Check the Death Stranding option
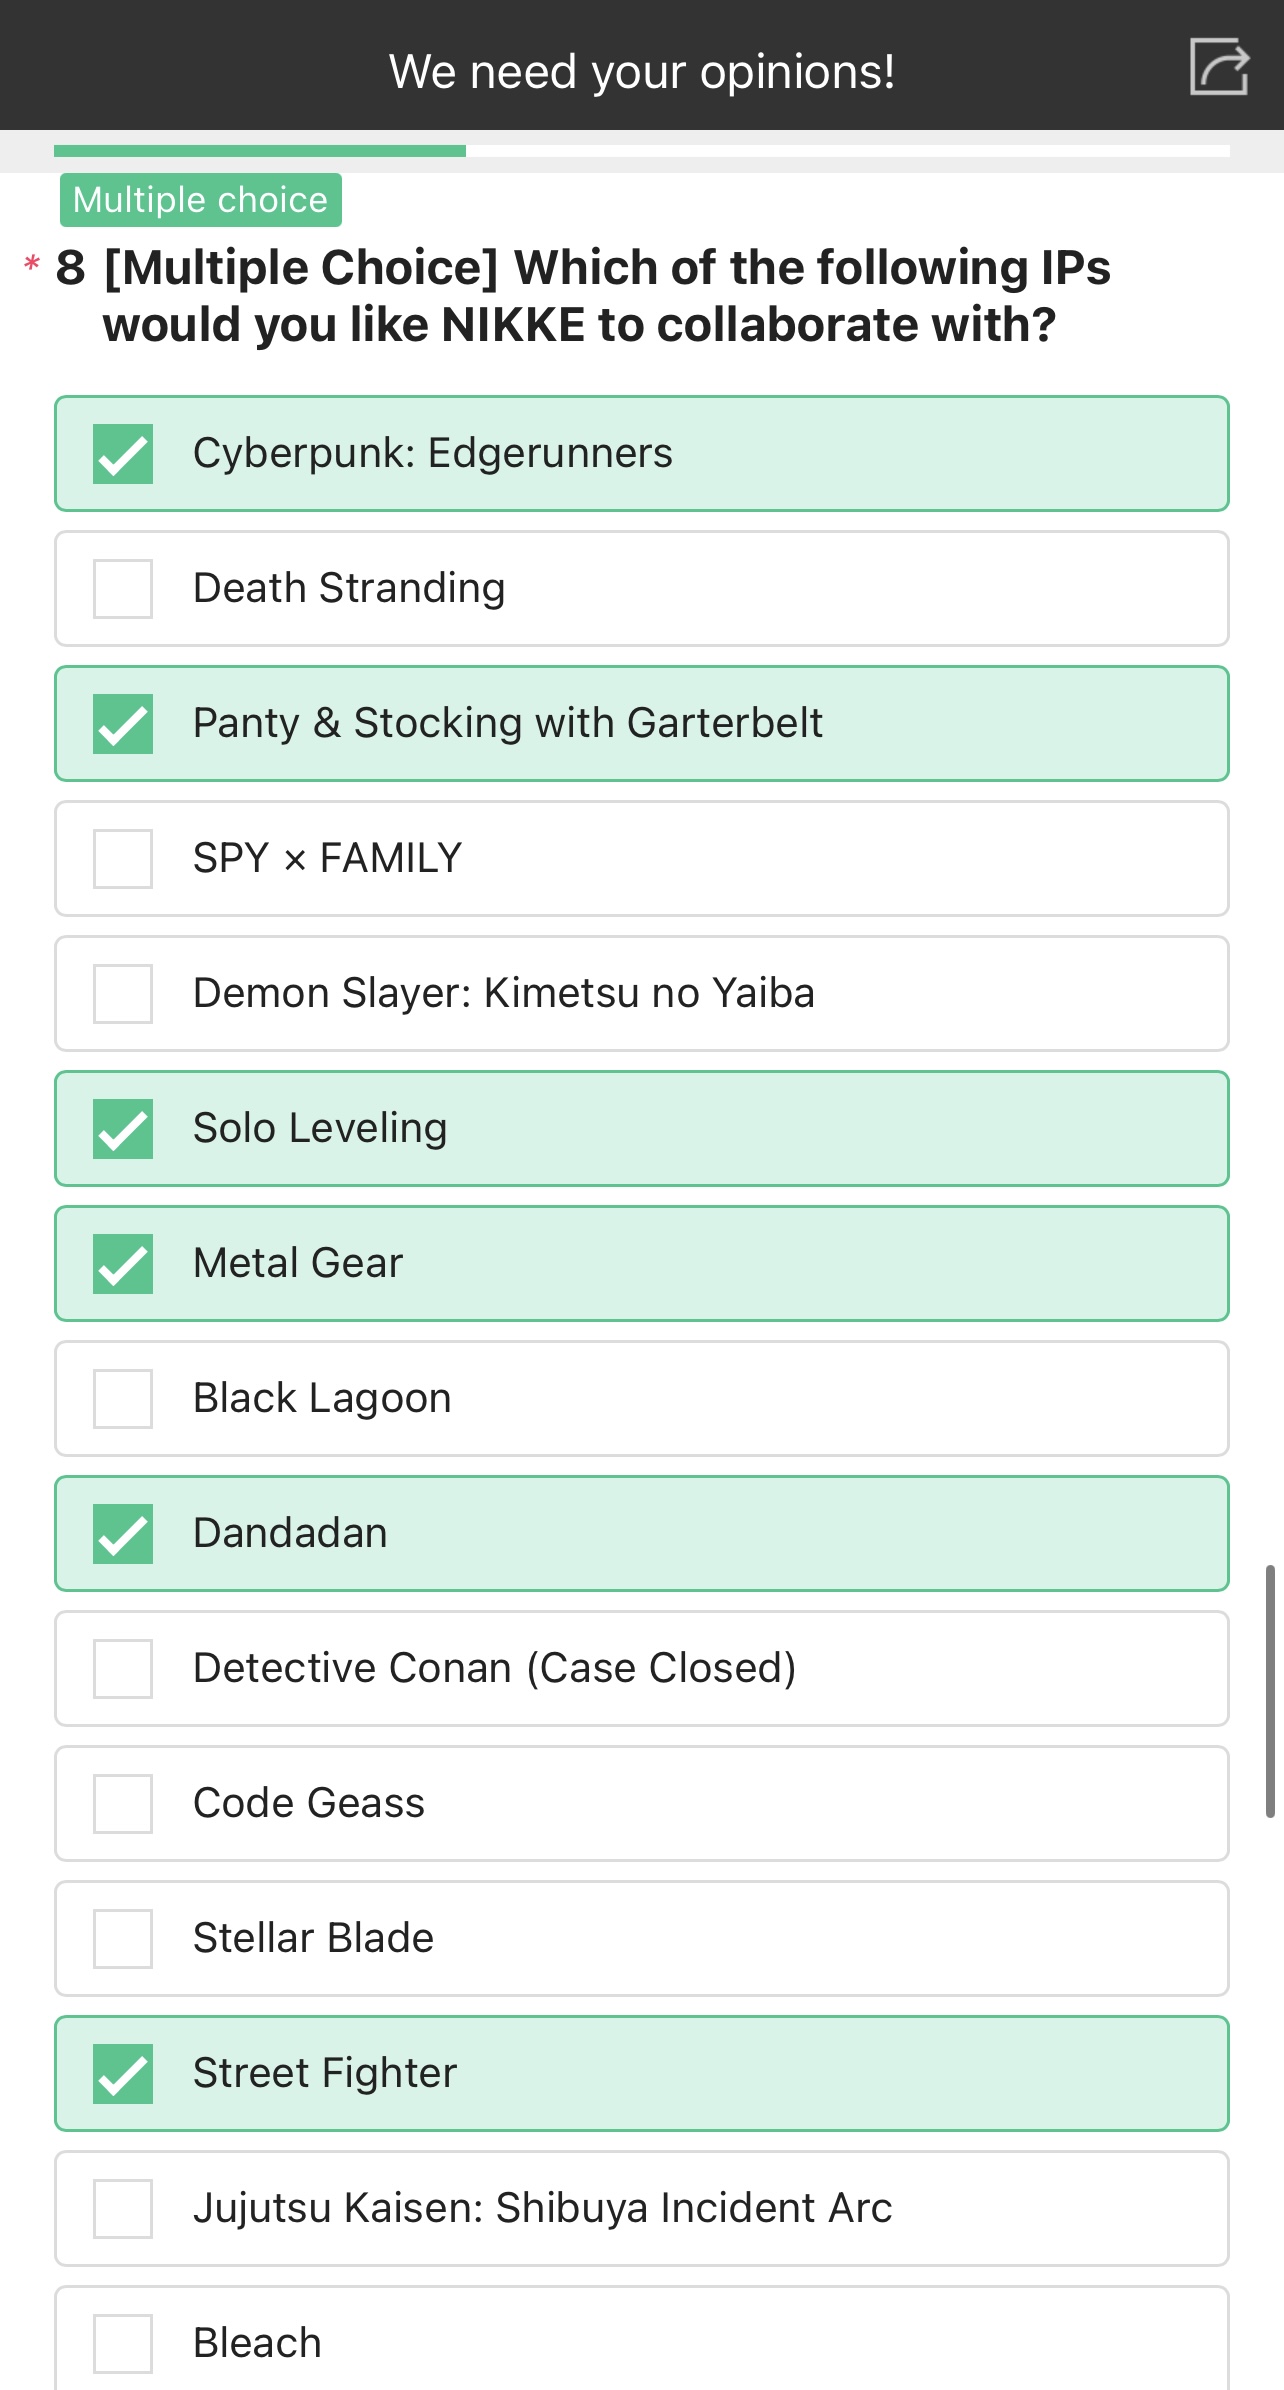 (123, 589)
